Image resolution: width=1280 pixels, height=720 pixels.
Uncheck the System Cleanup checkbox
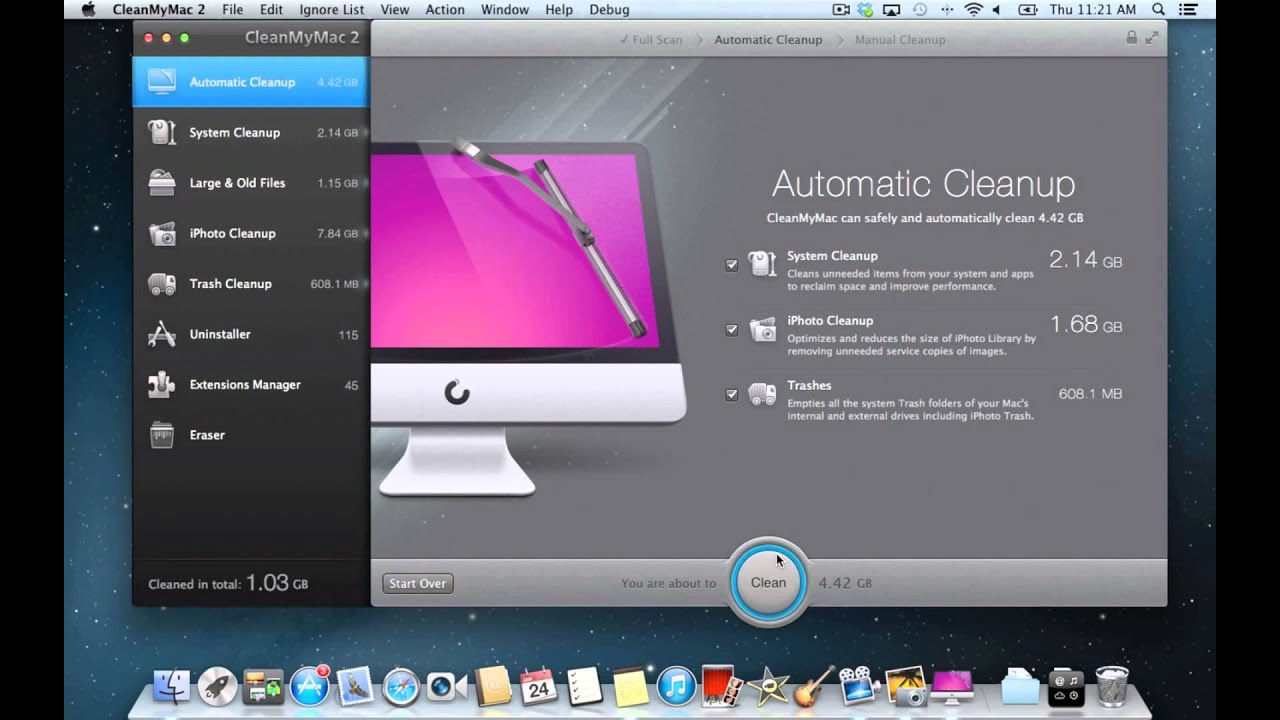732,265
